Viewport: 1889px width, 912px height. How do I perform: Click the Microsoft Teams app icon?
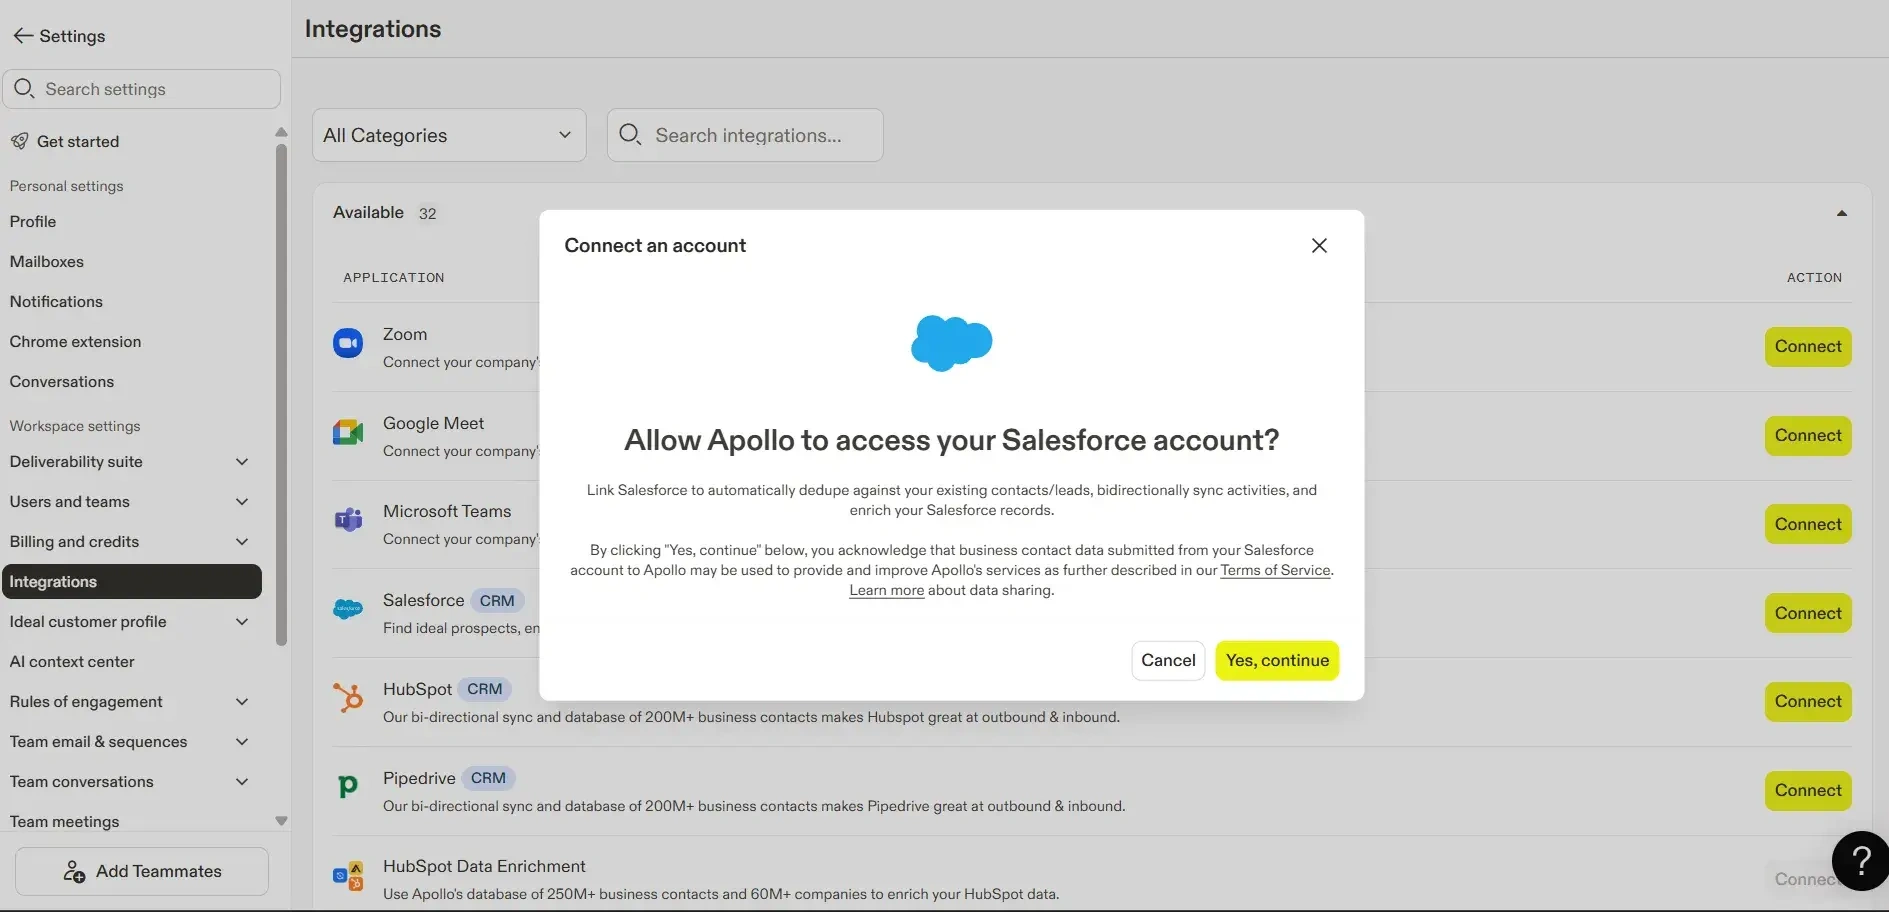click(x=348, y=521)
